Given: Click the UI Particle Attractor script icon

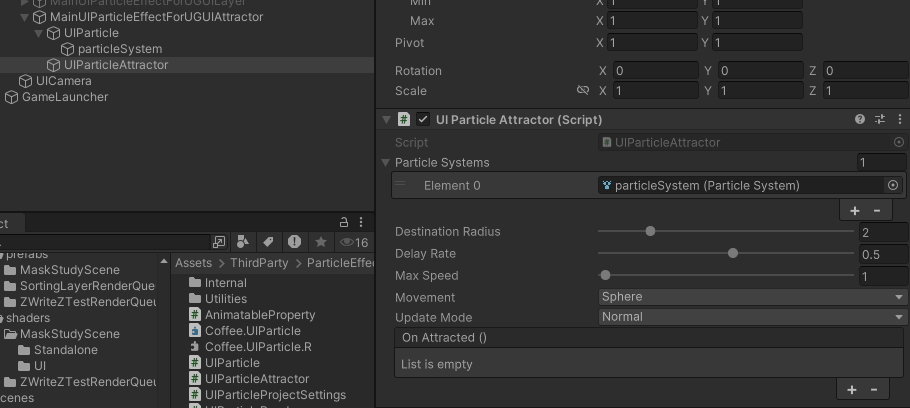Looking at the screenshot, I should pyautogui.click(x=404, y=120).
